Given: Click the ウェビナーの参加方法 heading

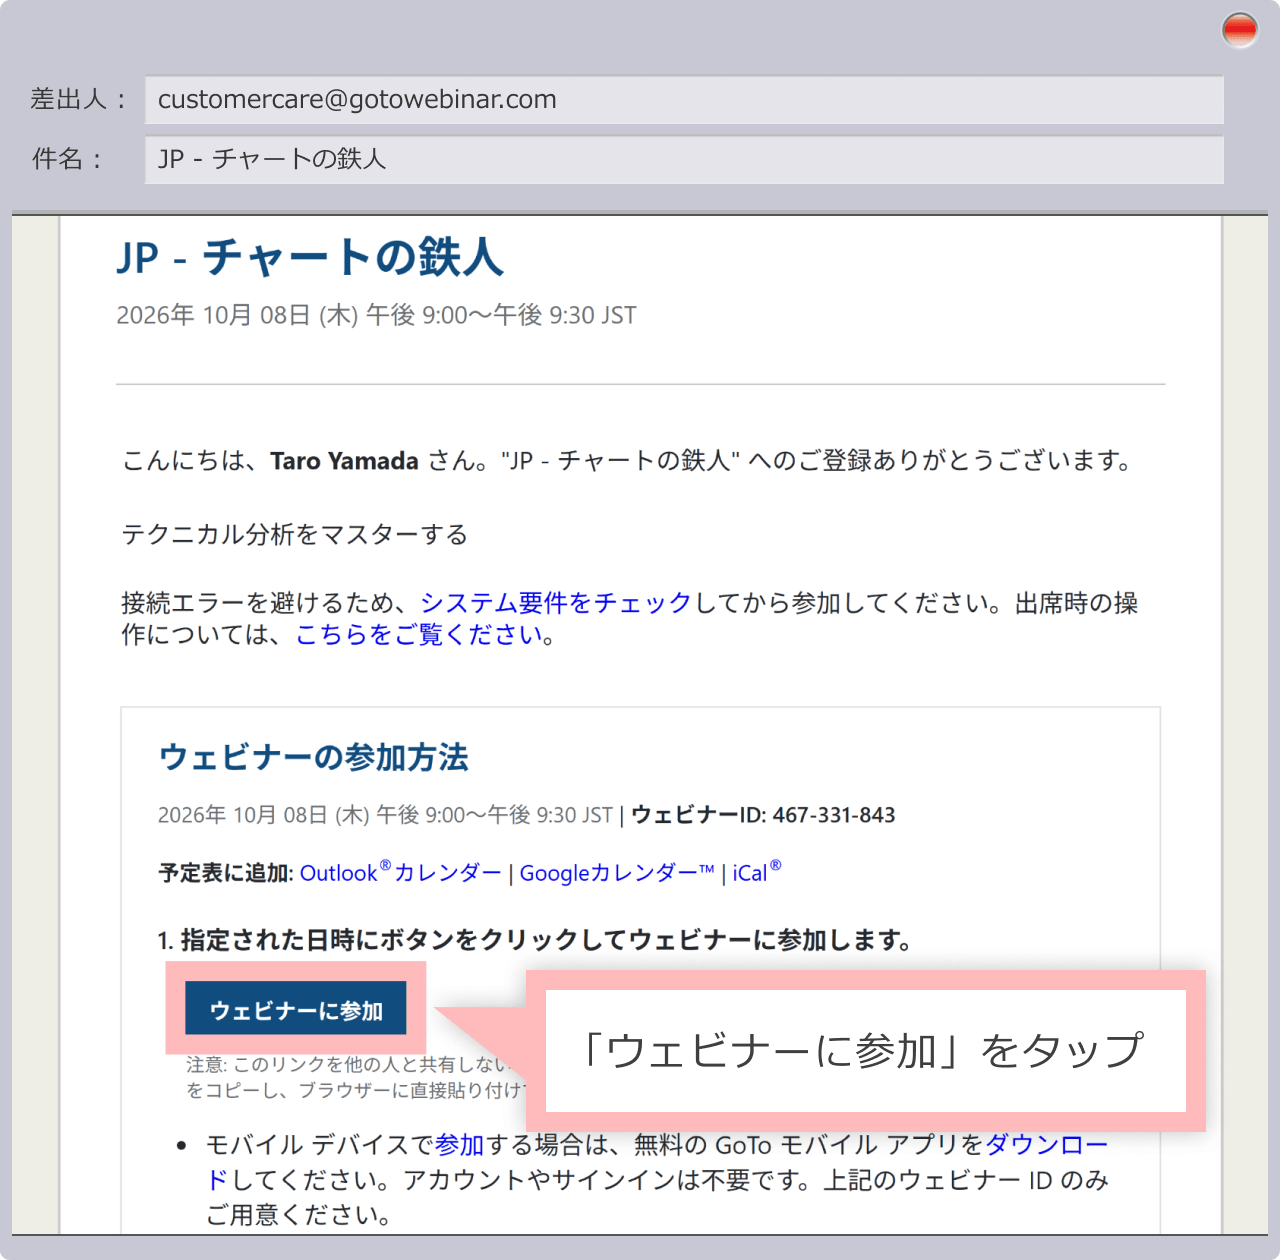Looking at the screenshot, I should tap(313, 757).
